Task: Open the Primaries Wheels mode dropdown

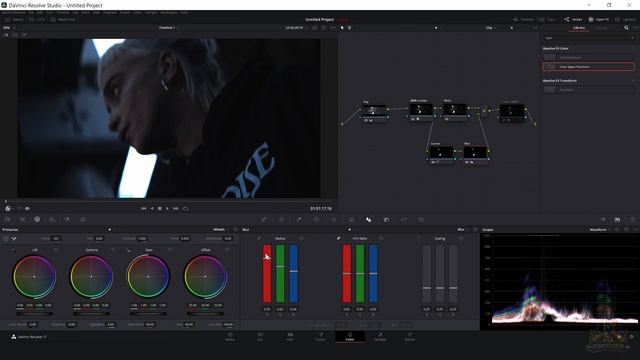Action: pyautogui.click(x=221, y=230)
